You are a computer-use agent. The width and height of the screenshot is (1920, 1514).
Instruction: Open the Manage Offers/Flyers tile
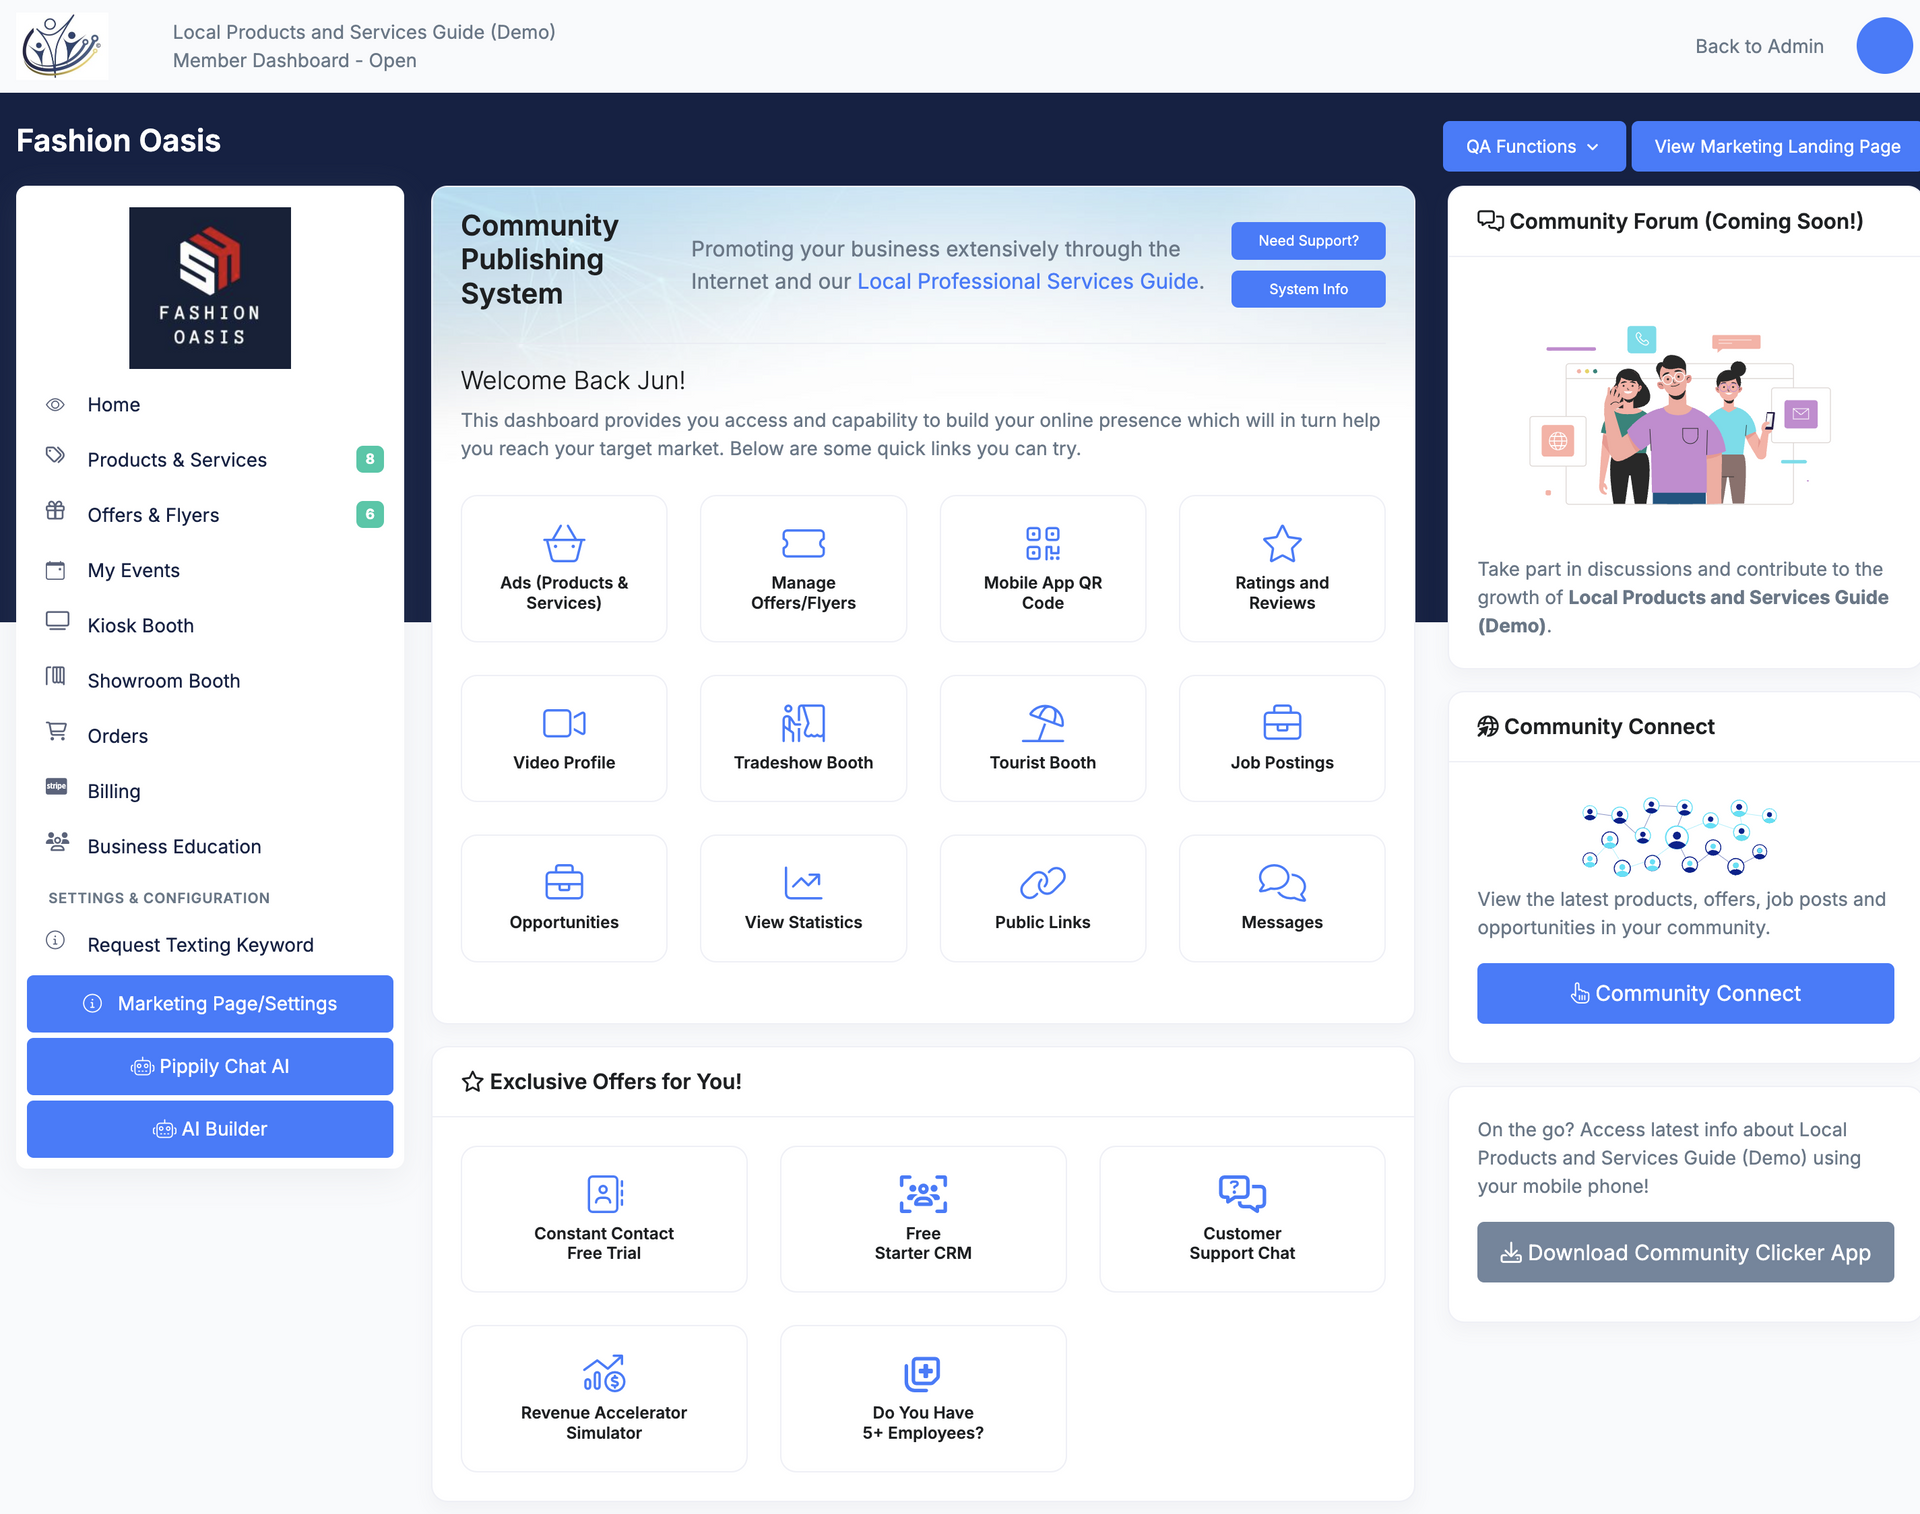point(803,568)
